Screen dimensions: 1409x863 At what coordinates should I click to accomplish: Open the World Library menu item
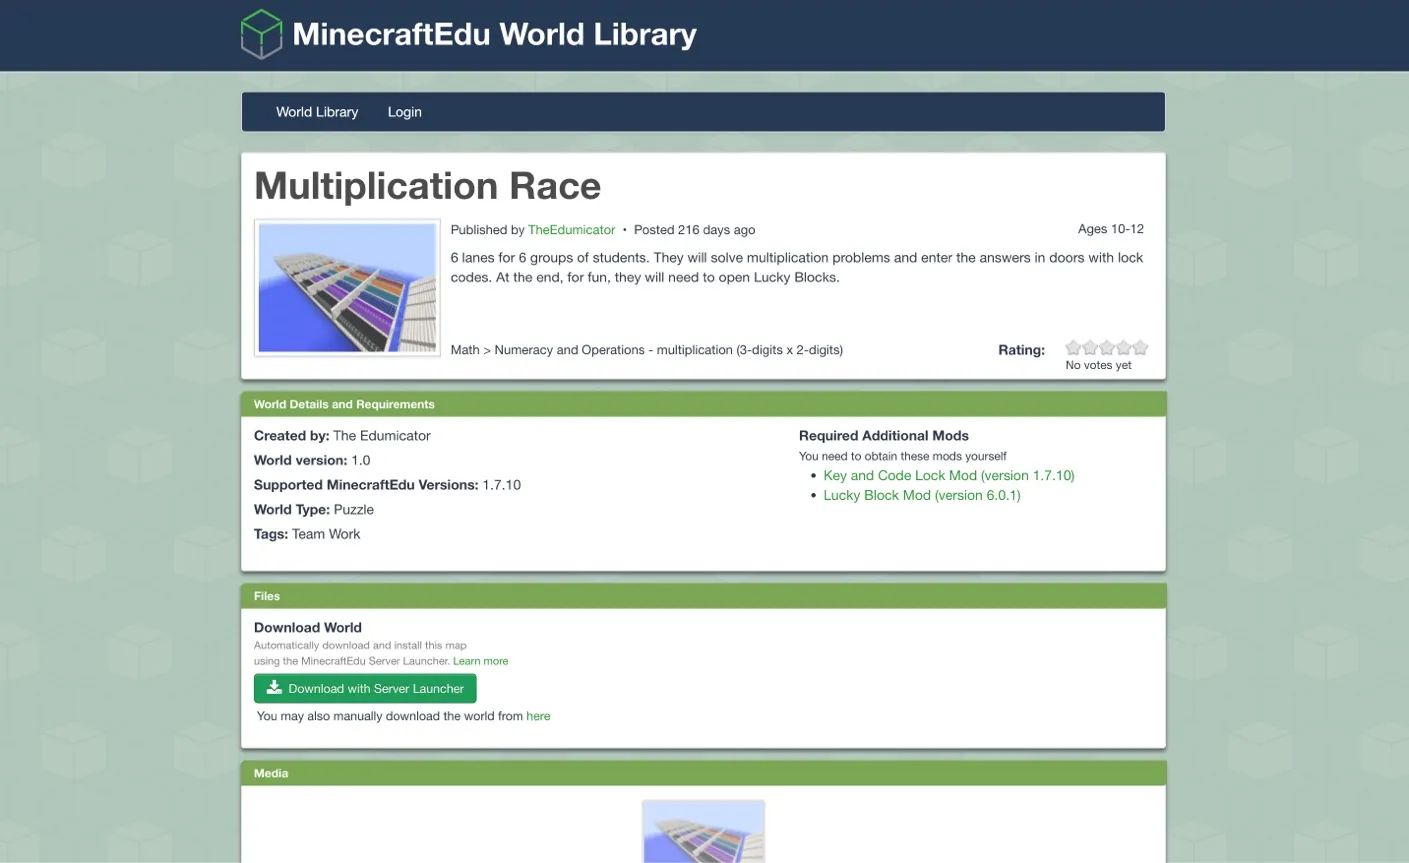317,112
